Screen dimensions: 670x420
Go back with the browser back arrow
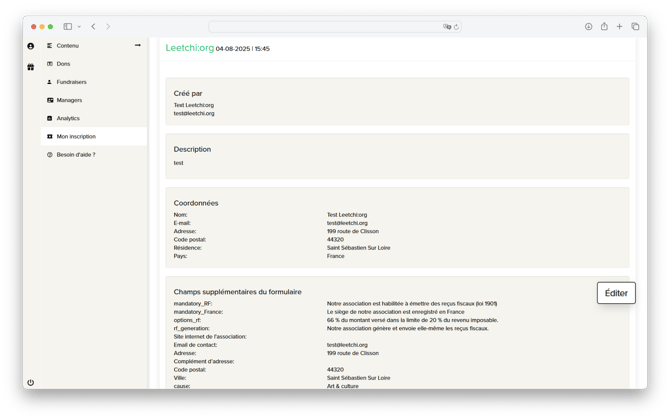click(93, 26)
